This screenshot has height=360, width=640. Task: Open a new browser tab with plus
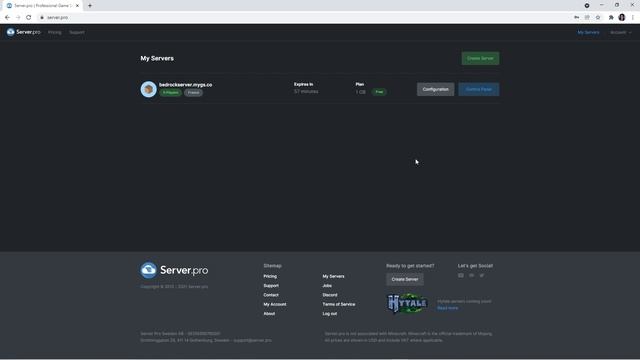tap(90, 6)
